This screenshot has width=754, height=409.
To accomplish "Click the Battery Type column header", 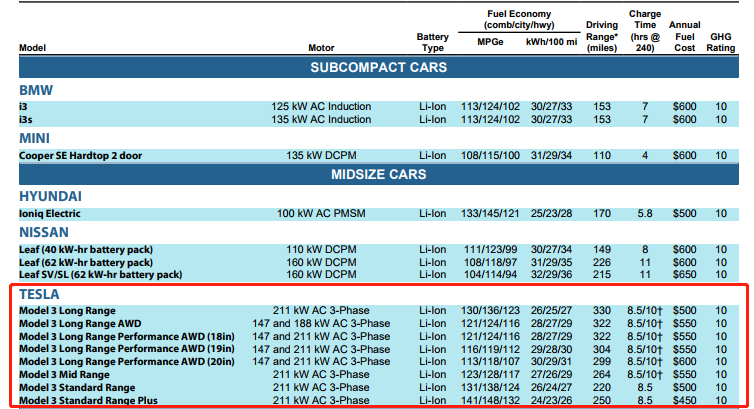I will tap(432, 42).
